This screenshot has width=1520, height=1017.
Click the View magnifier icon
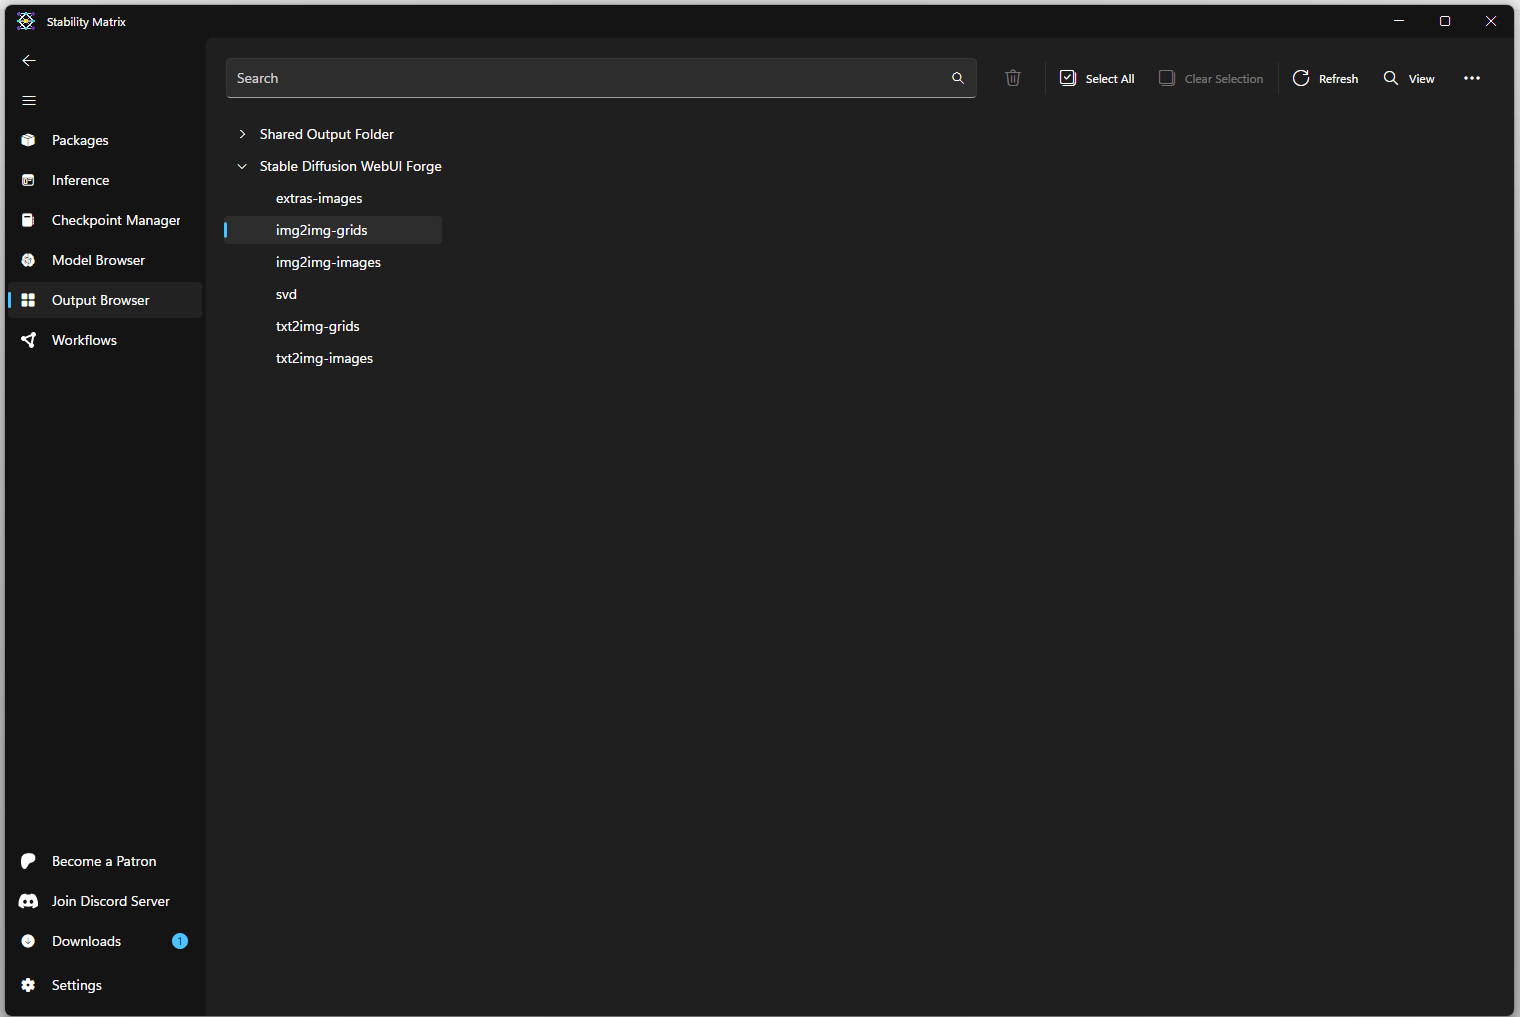pyautogui.click(x=1391, y=78)
